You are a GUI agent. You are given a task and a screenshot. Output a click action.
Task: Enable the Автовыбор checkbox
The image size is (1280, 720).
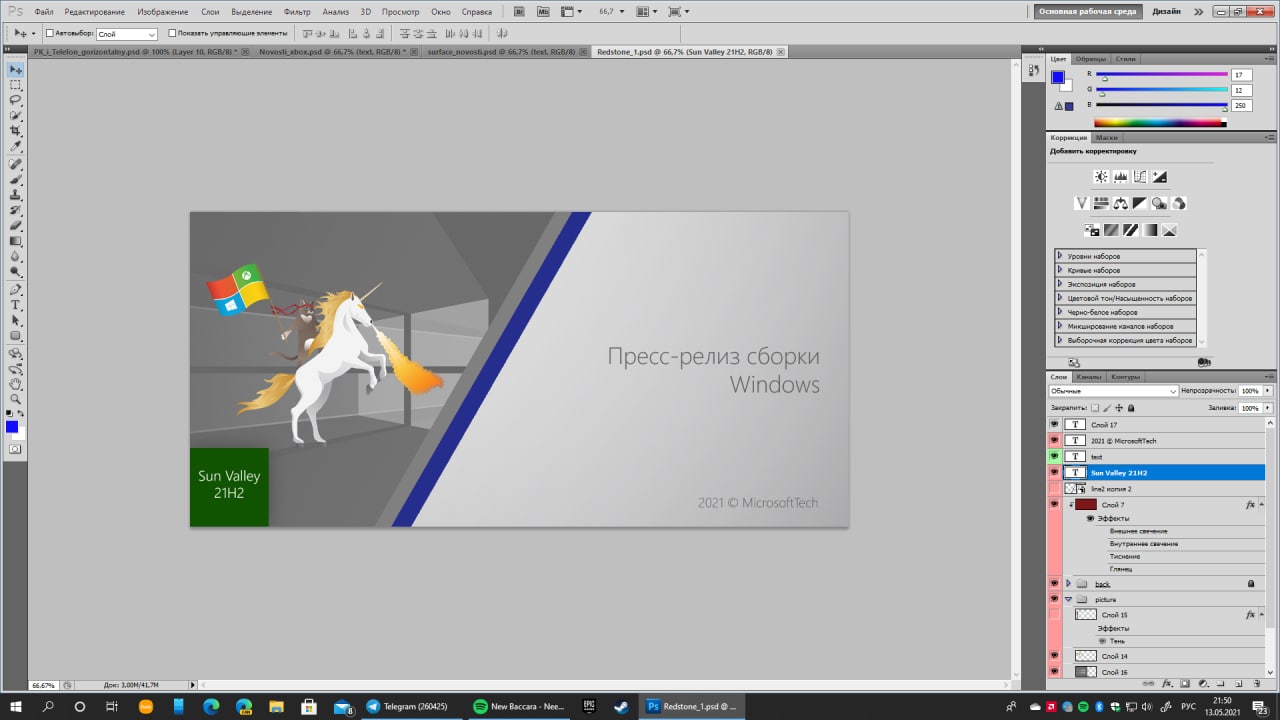pos(50,33)
